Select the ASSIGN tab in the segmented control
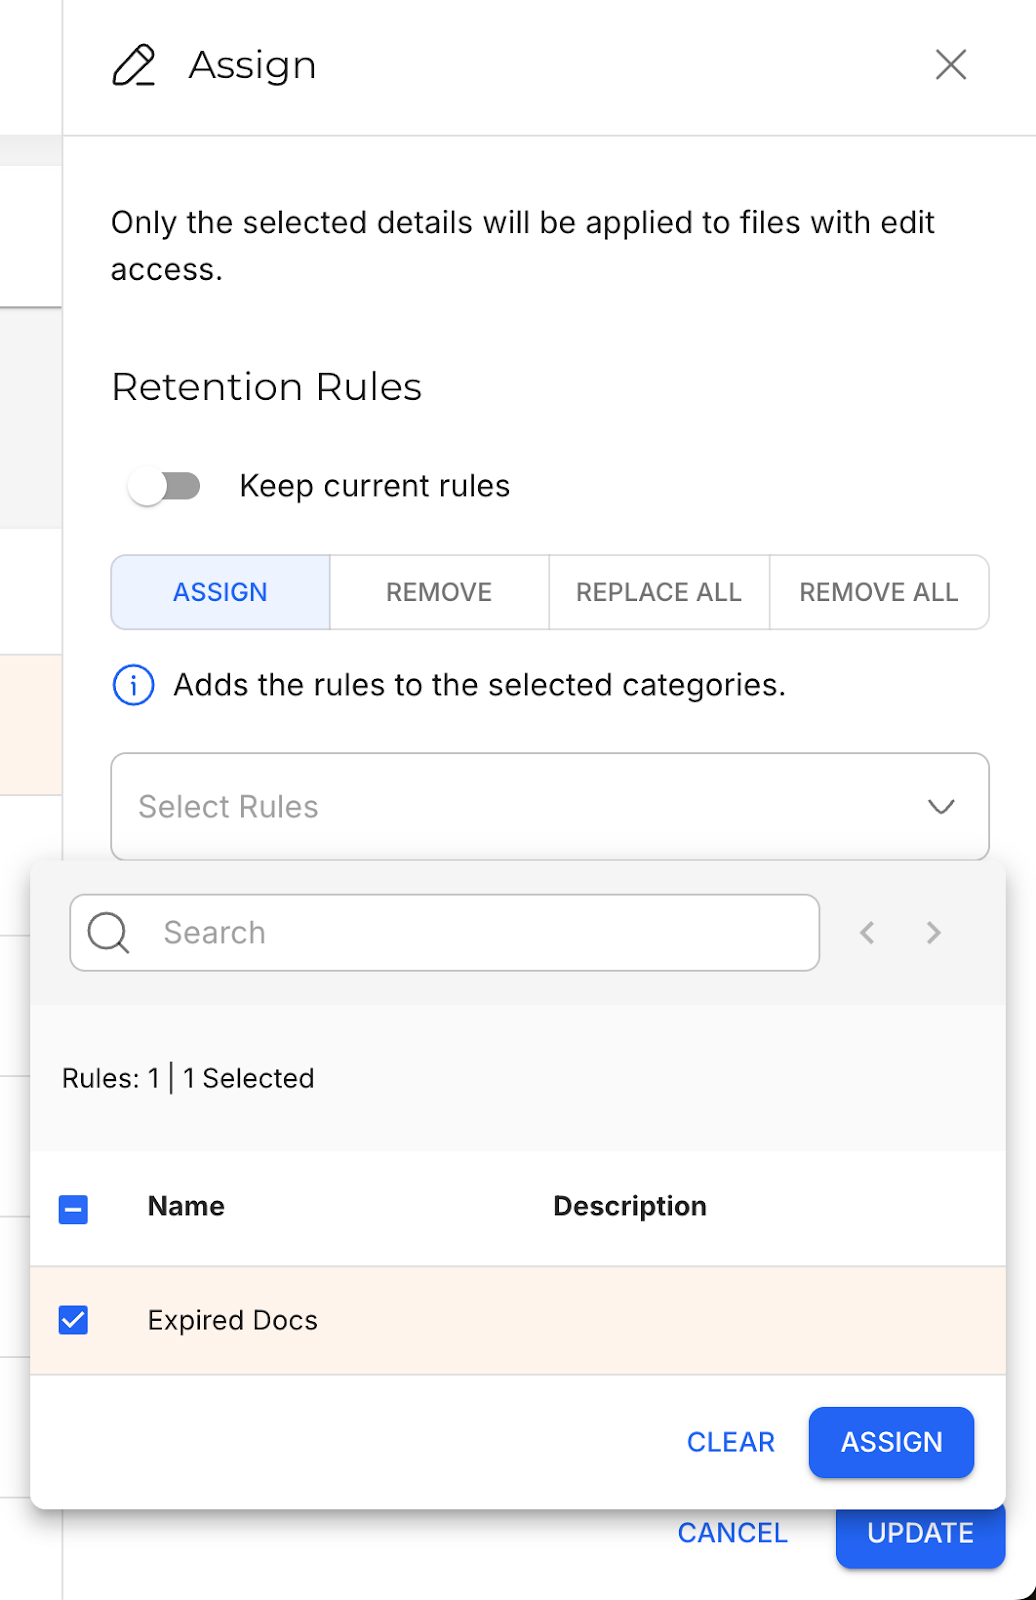 [220, 592]
